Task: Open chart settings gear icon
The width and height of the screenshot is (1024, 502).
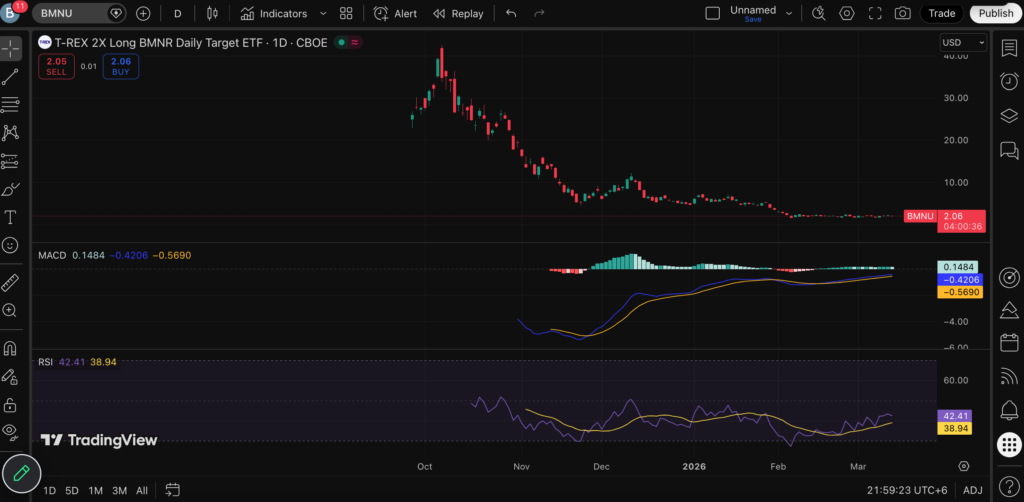Action: pyautogui.click(x=847, y=14)
